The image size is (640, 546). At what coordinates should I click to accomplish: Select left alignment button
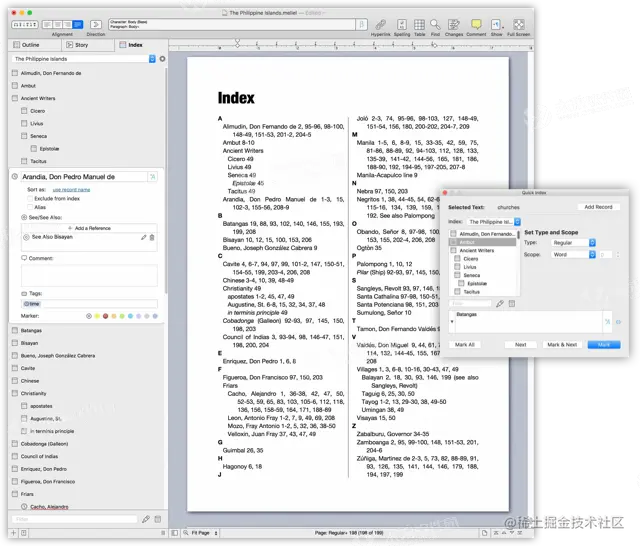coord(47,24)
